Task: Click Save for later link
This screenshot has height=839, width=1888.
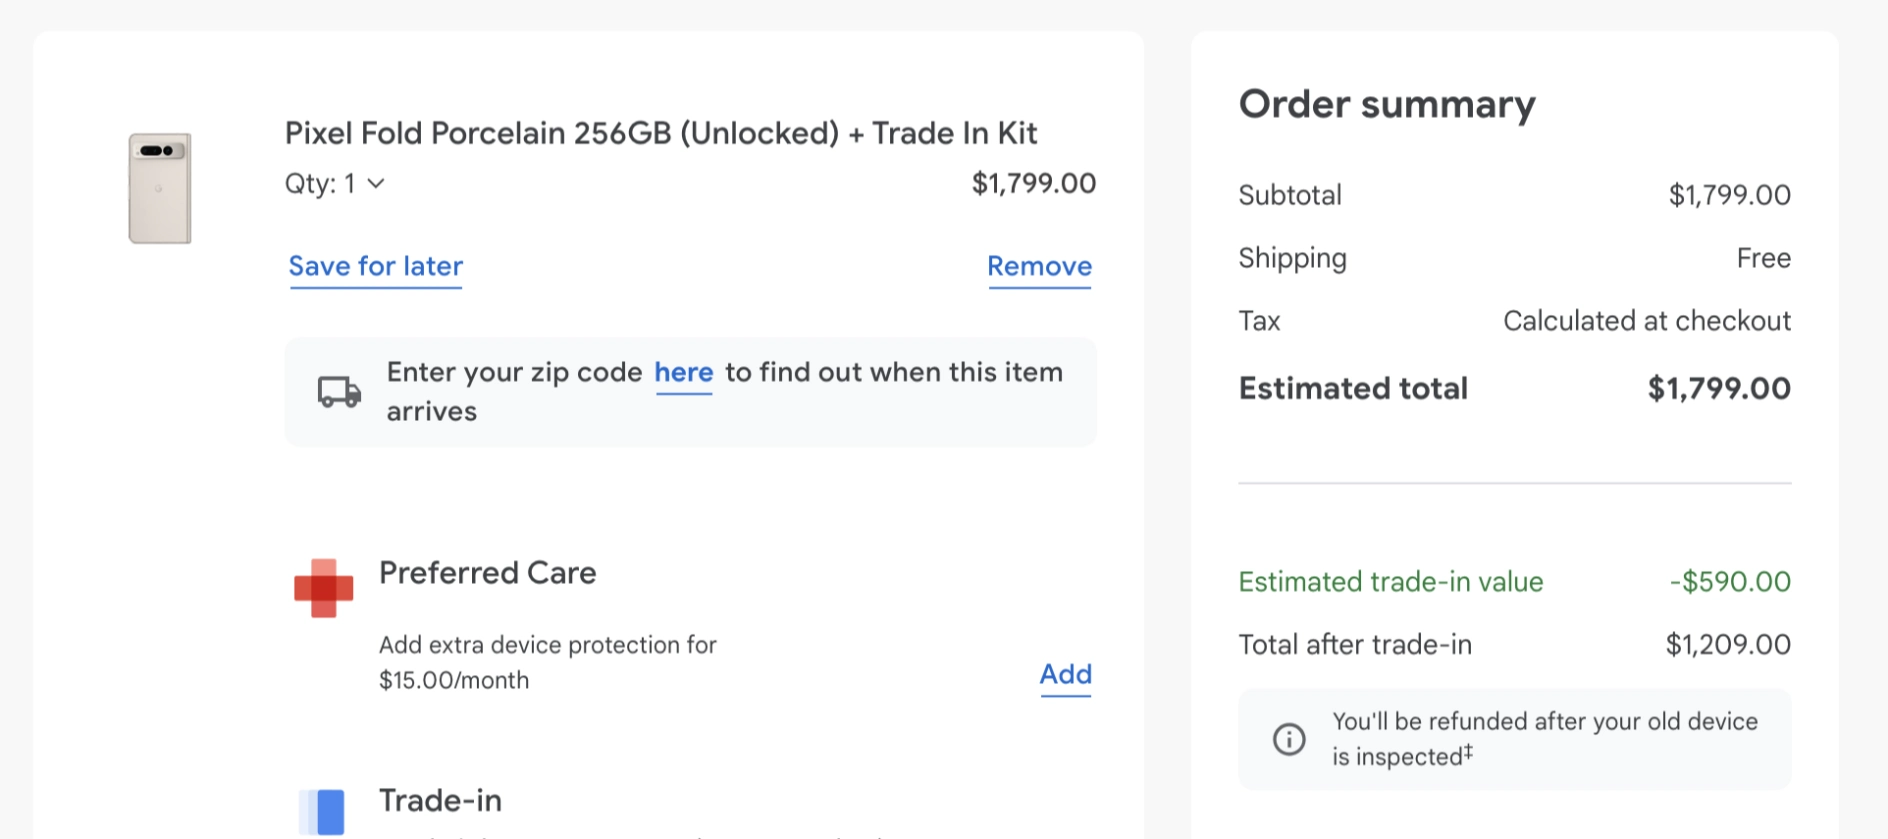Action: (x=376, y=267)
